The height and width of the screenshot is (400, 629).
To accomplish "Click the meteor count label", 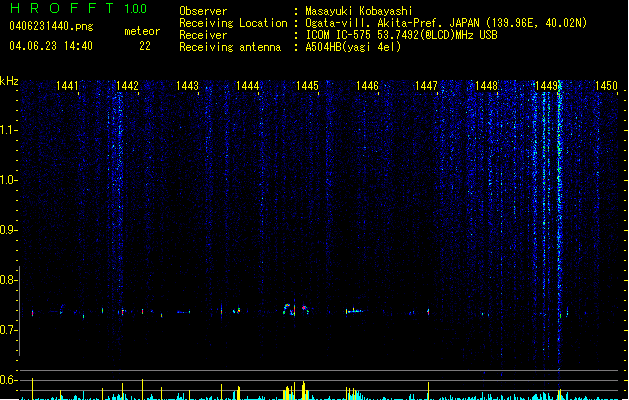I will tap(142, 31).
